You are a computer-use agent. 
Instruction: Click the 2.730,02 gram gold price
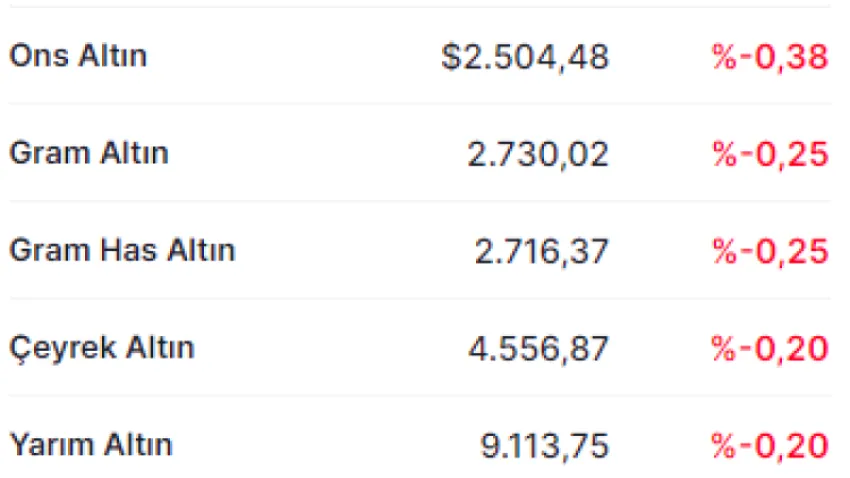point(538,154)
